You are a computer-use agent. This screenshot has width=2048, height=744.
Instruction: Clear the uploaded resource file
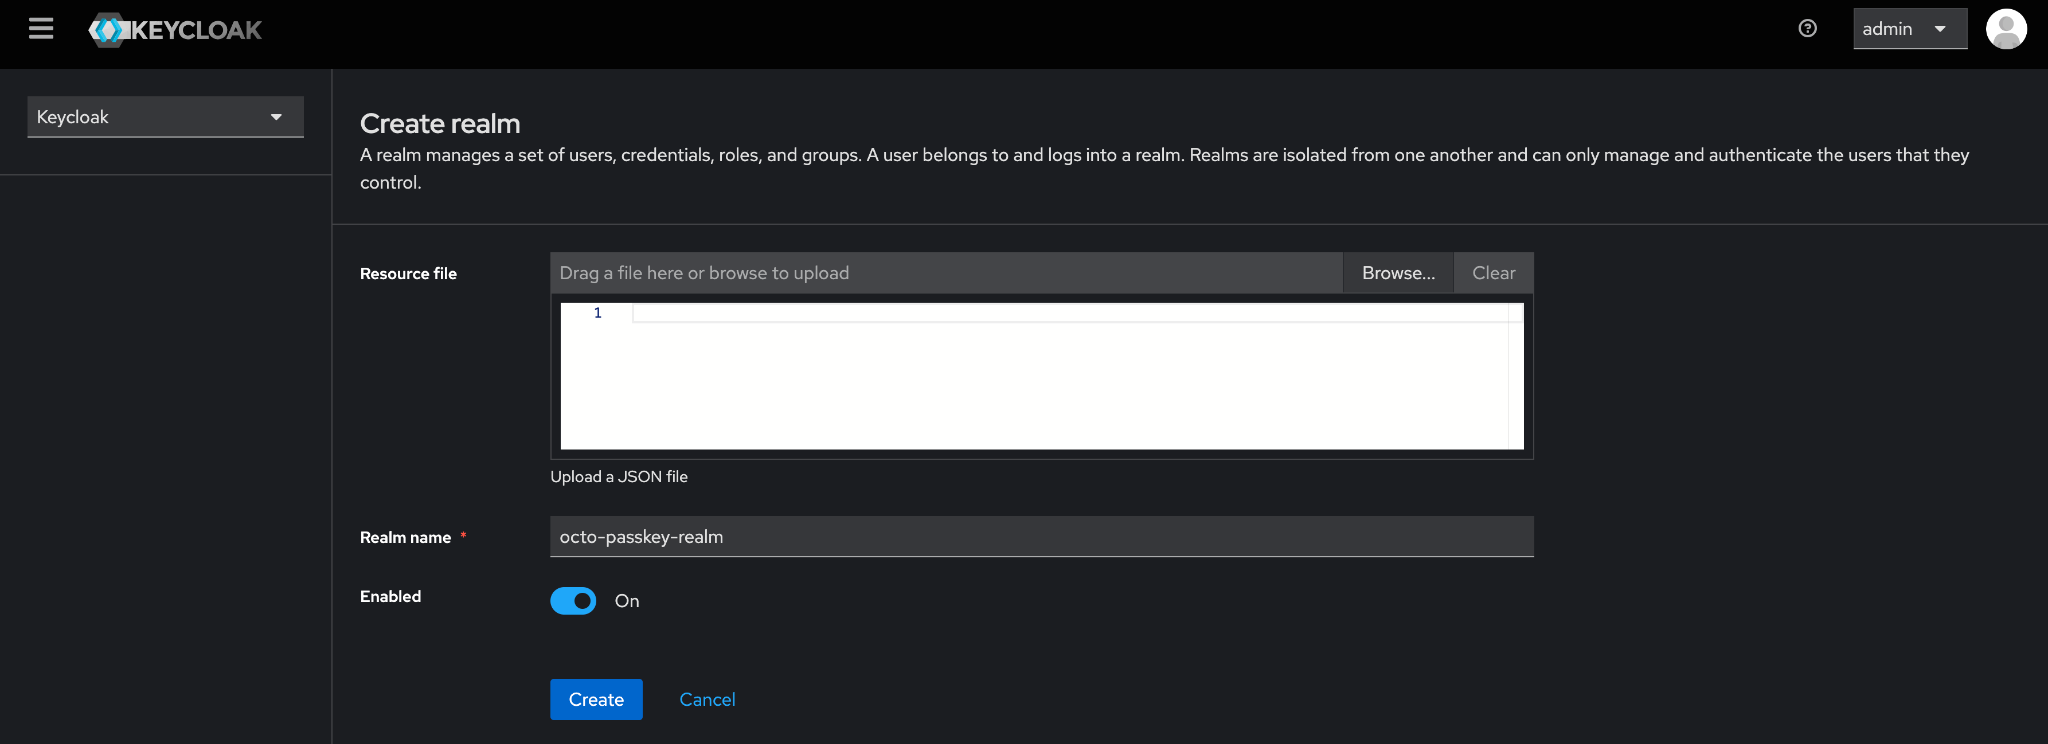(x=1493, y=273)
